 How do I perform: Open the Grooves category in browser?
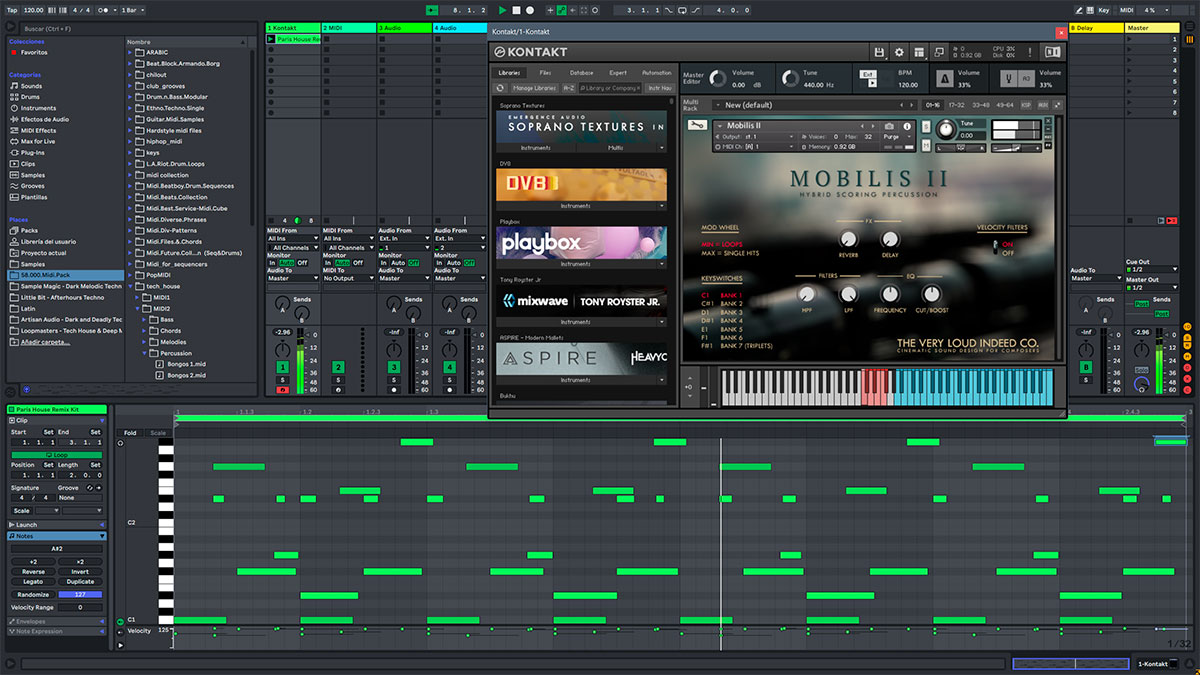pyautogui.click(x=33, y=186)
